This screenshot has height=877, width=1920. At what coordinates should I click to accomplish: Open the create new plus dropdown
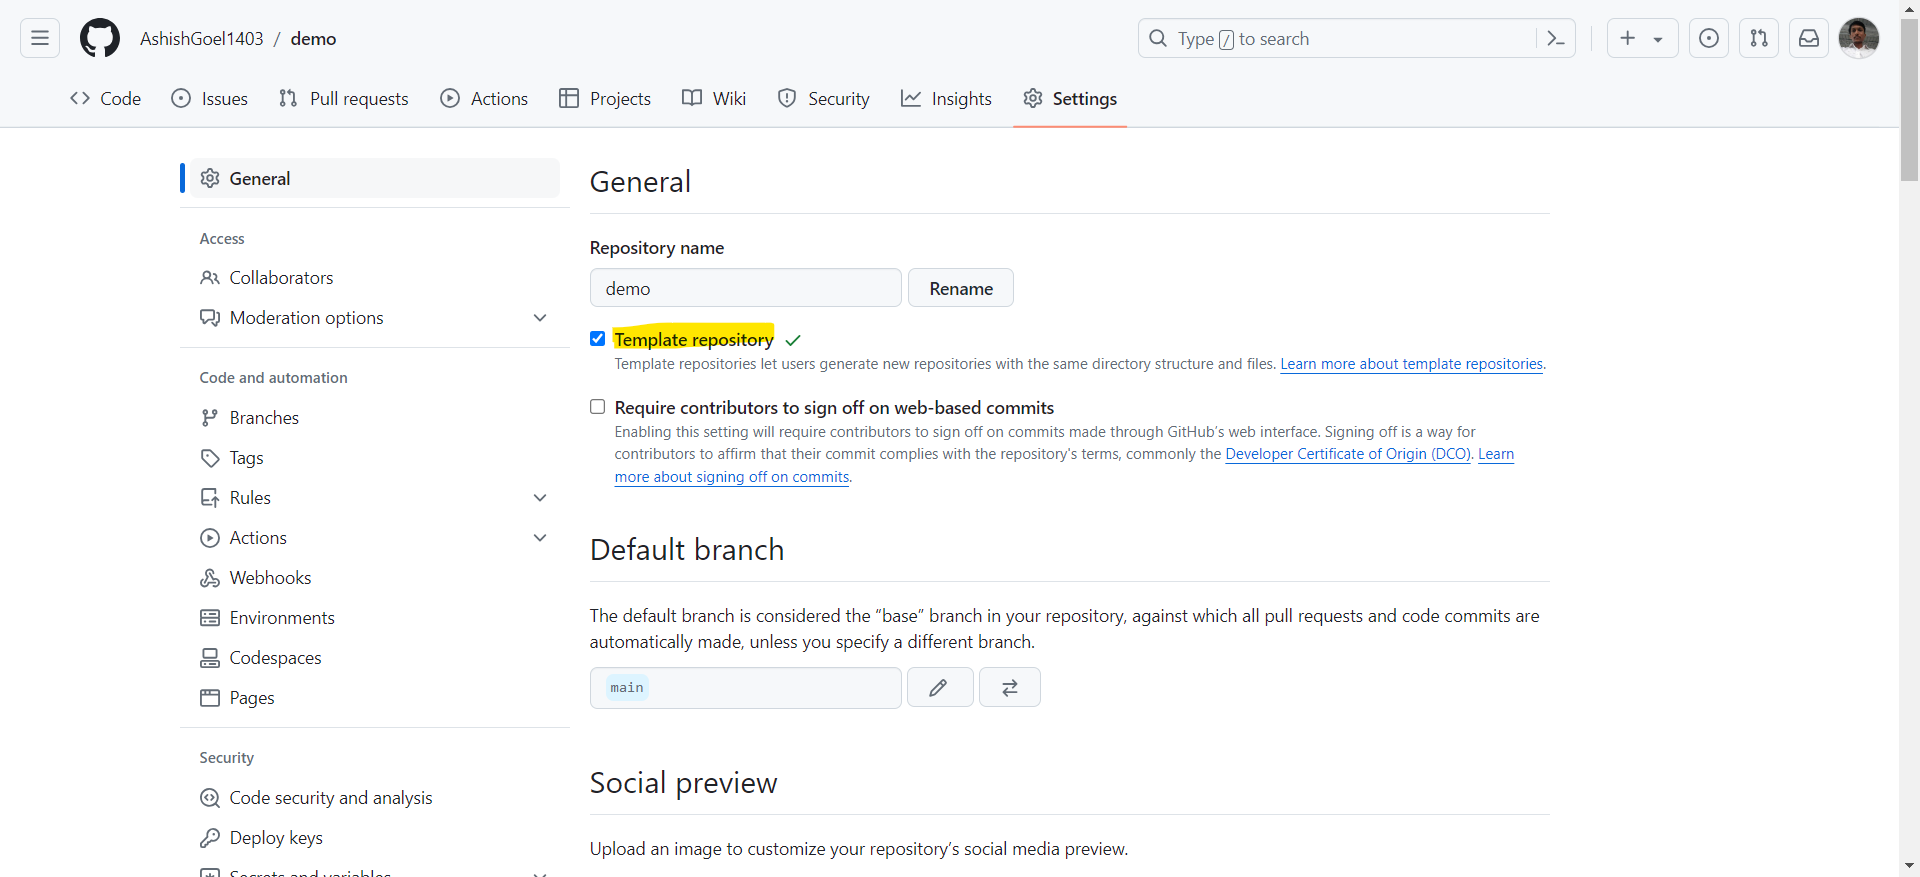coord(1642,39)
